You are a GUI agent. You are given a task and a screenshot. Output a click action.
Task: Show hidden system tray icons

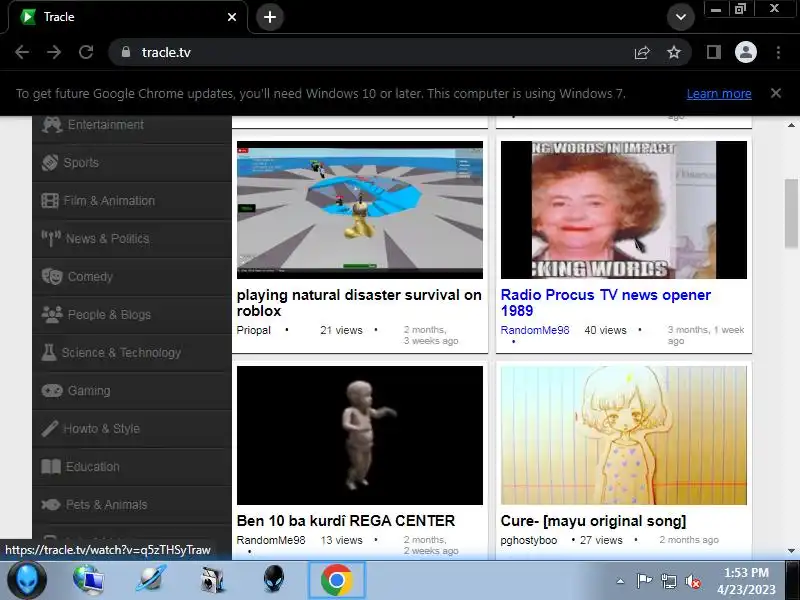620,581
